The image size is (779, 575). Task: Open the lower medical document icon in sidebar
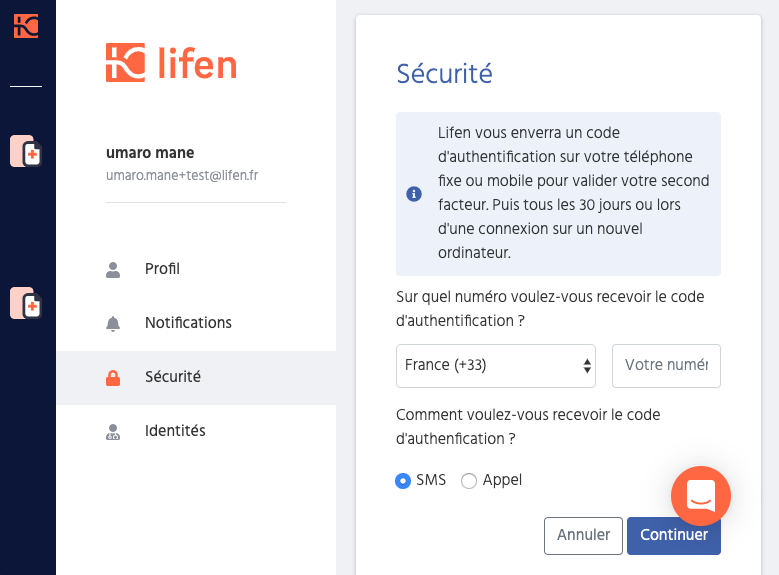(x=26, y=303)
